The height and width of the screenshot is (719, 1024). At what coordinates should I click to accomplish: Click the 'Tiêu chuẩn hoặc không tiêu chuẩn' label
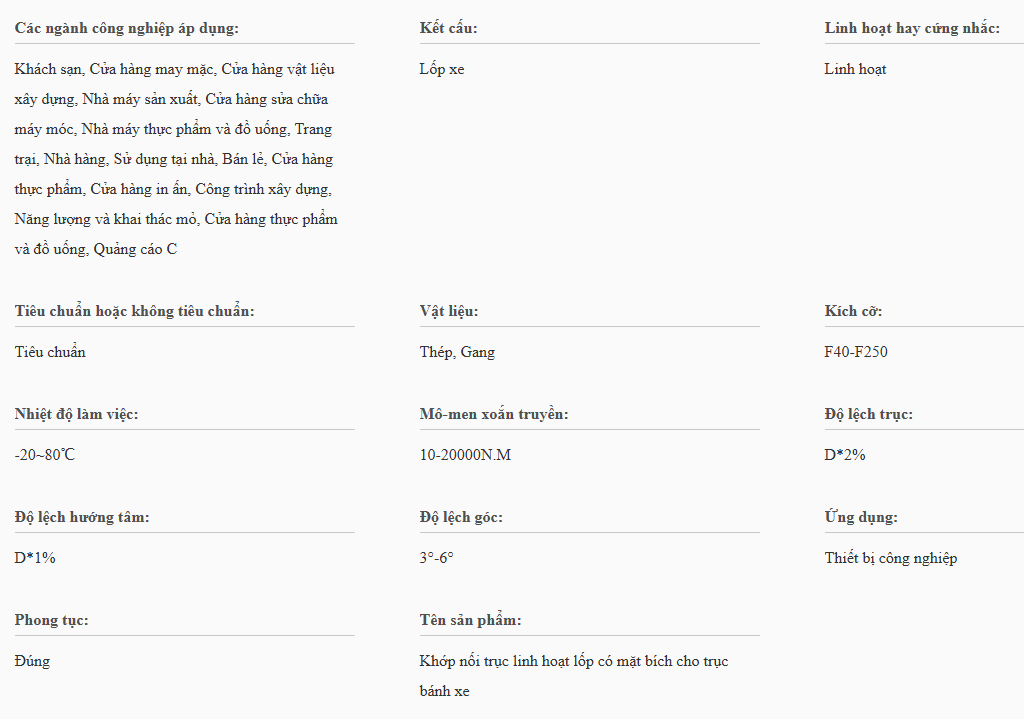(135, 311)
